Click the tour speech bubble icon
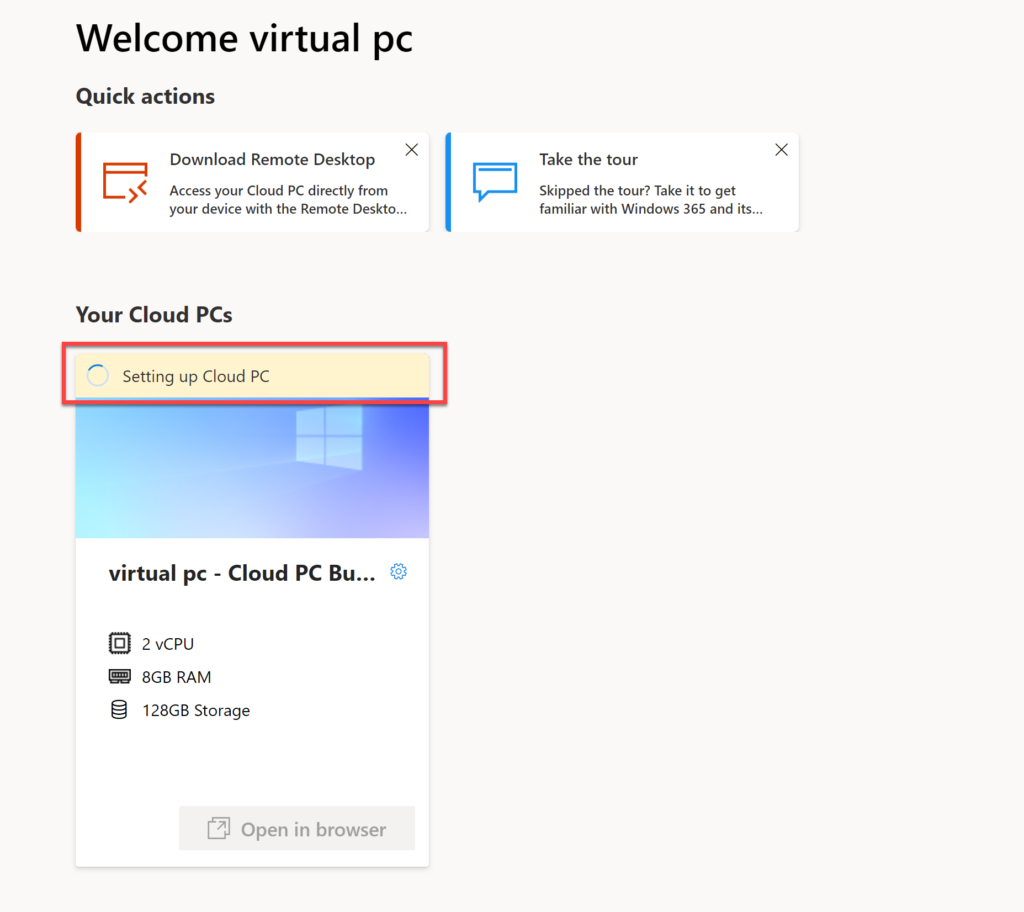Screen dimensions: 1024x912 tap(495, 182)
